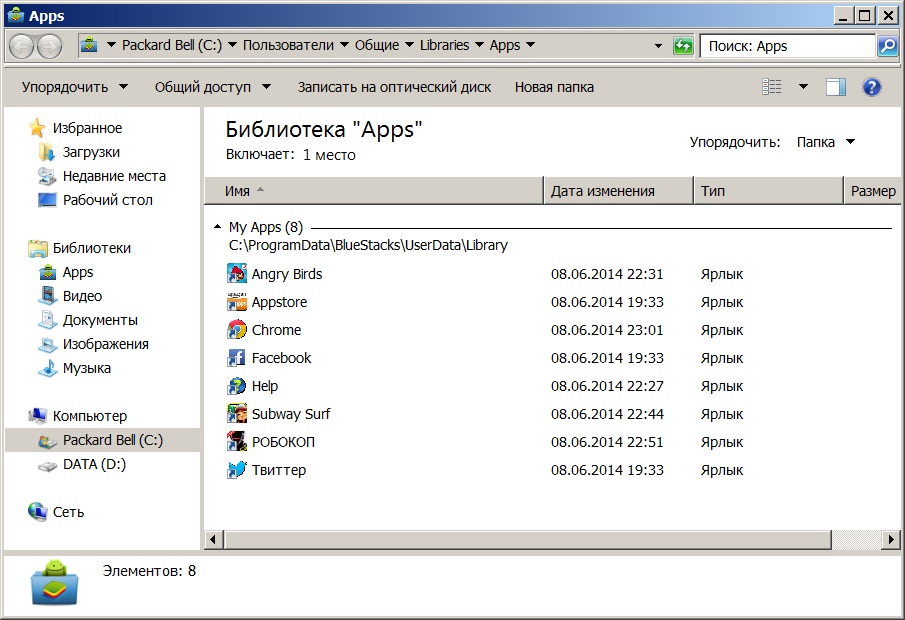Select Компьютер in the navigation pane

[x=89, y=416]
